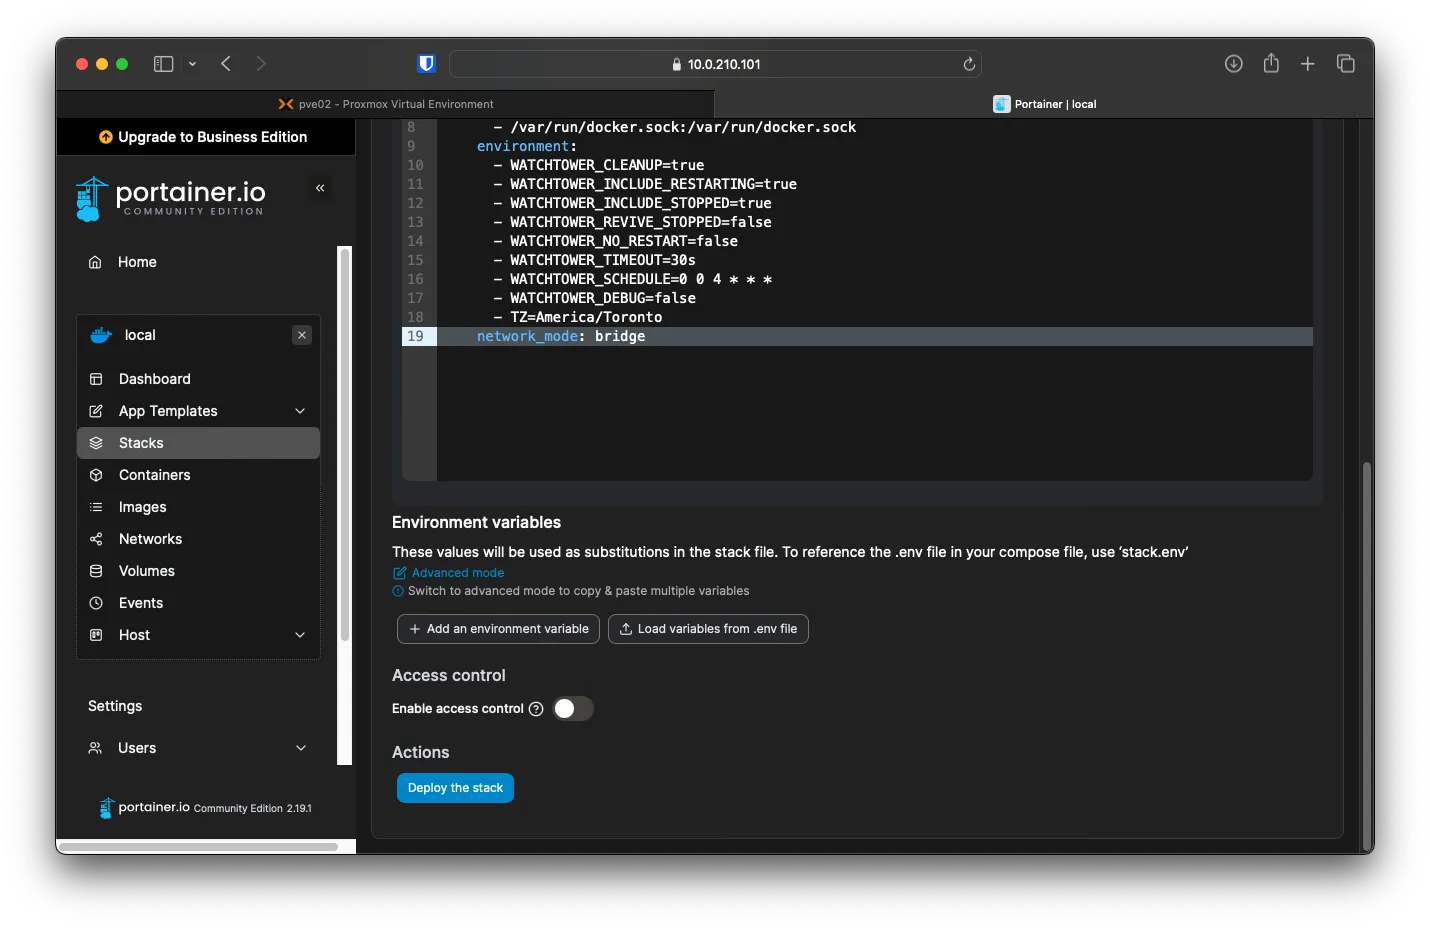Open the sidebar options dropdown arrow
Viewport: 1430px width, 928px height.
point(192,64)
